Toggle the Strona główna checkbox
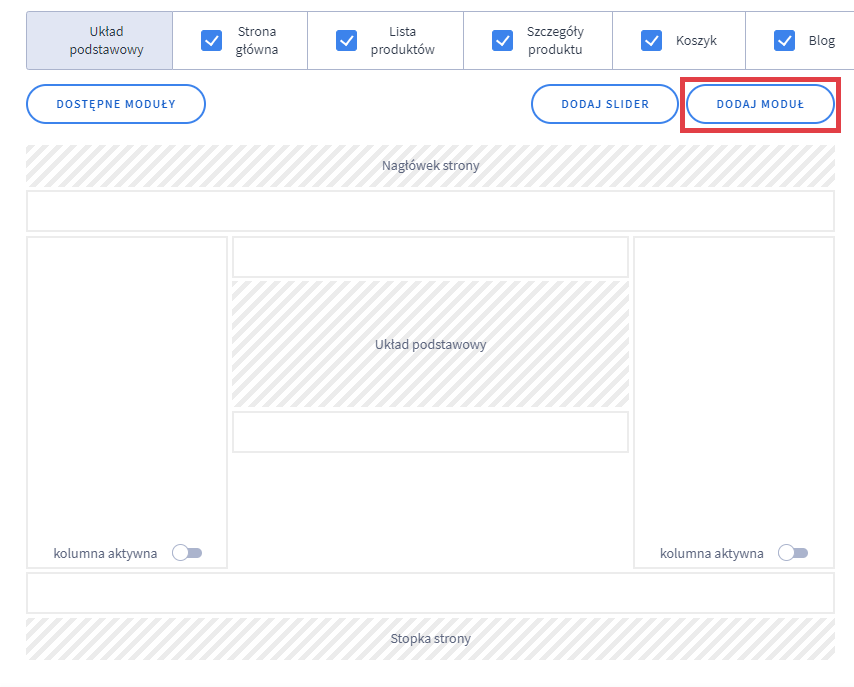 pos(211,40)
